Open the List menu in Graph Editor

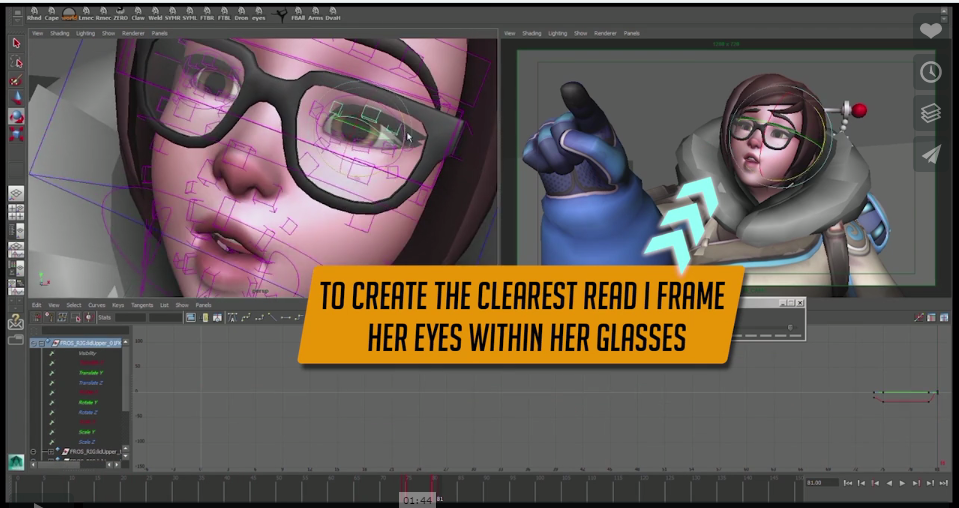(164, 305)
